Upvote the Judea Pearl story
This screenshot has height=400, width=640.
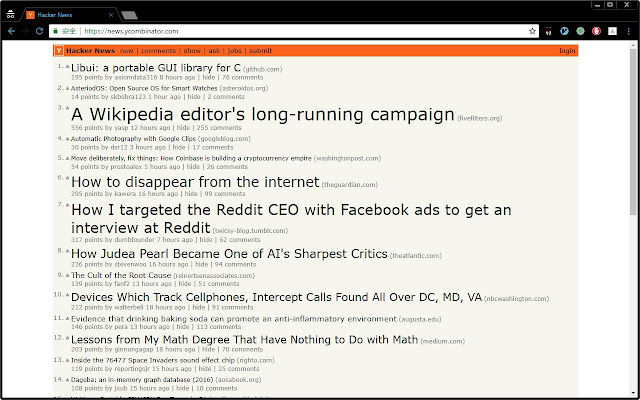coord(67,251)
